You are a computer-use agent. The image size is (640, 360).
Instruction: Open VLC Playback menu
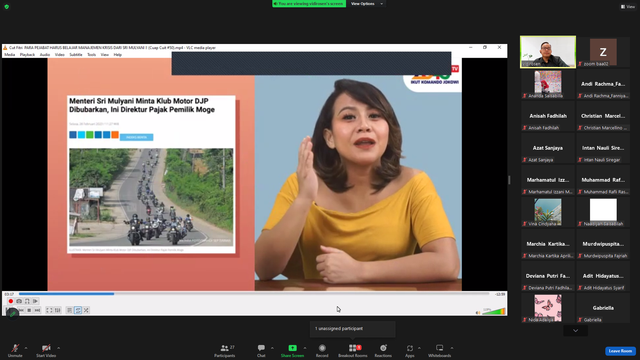(x=27, y=55)
